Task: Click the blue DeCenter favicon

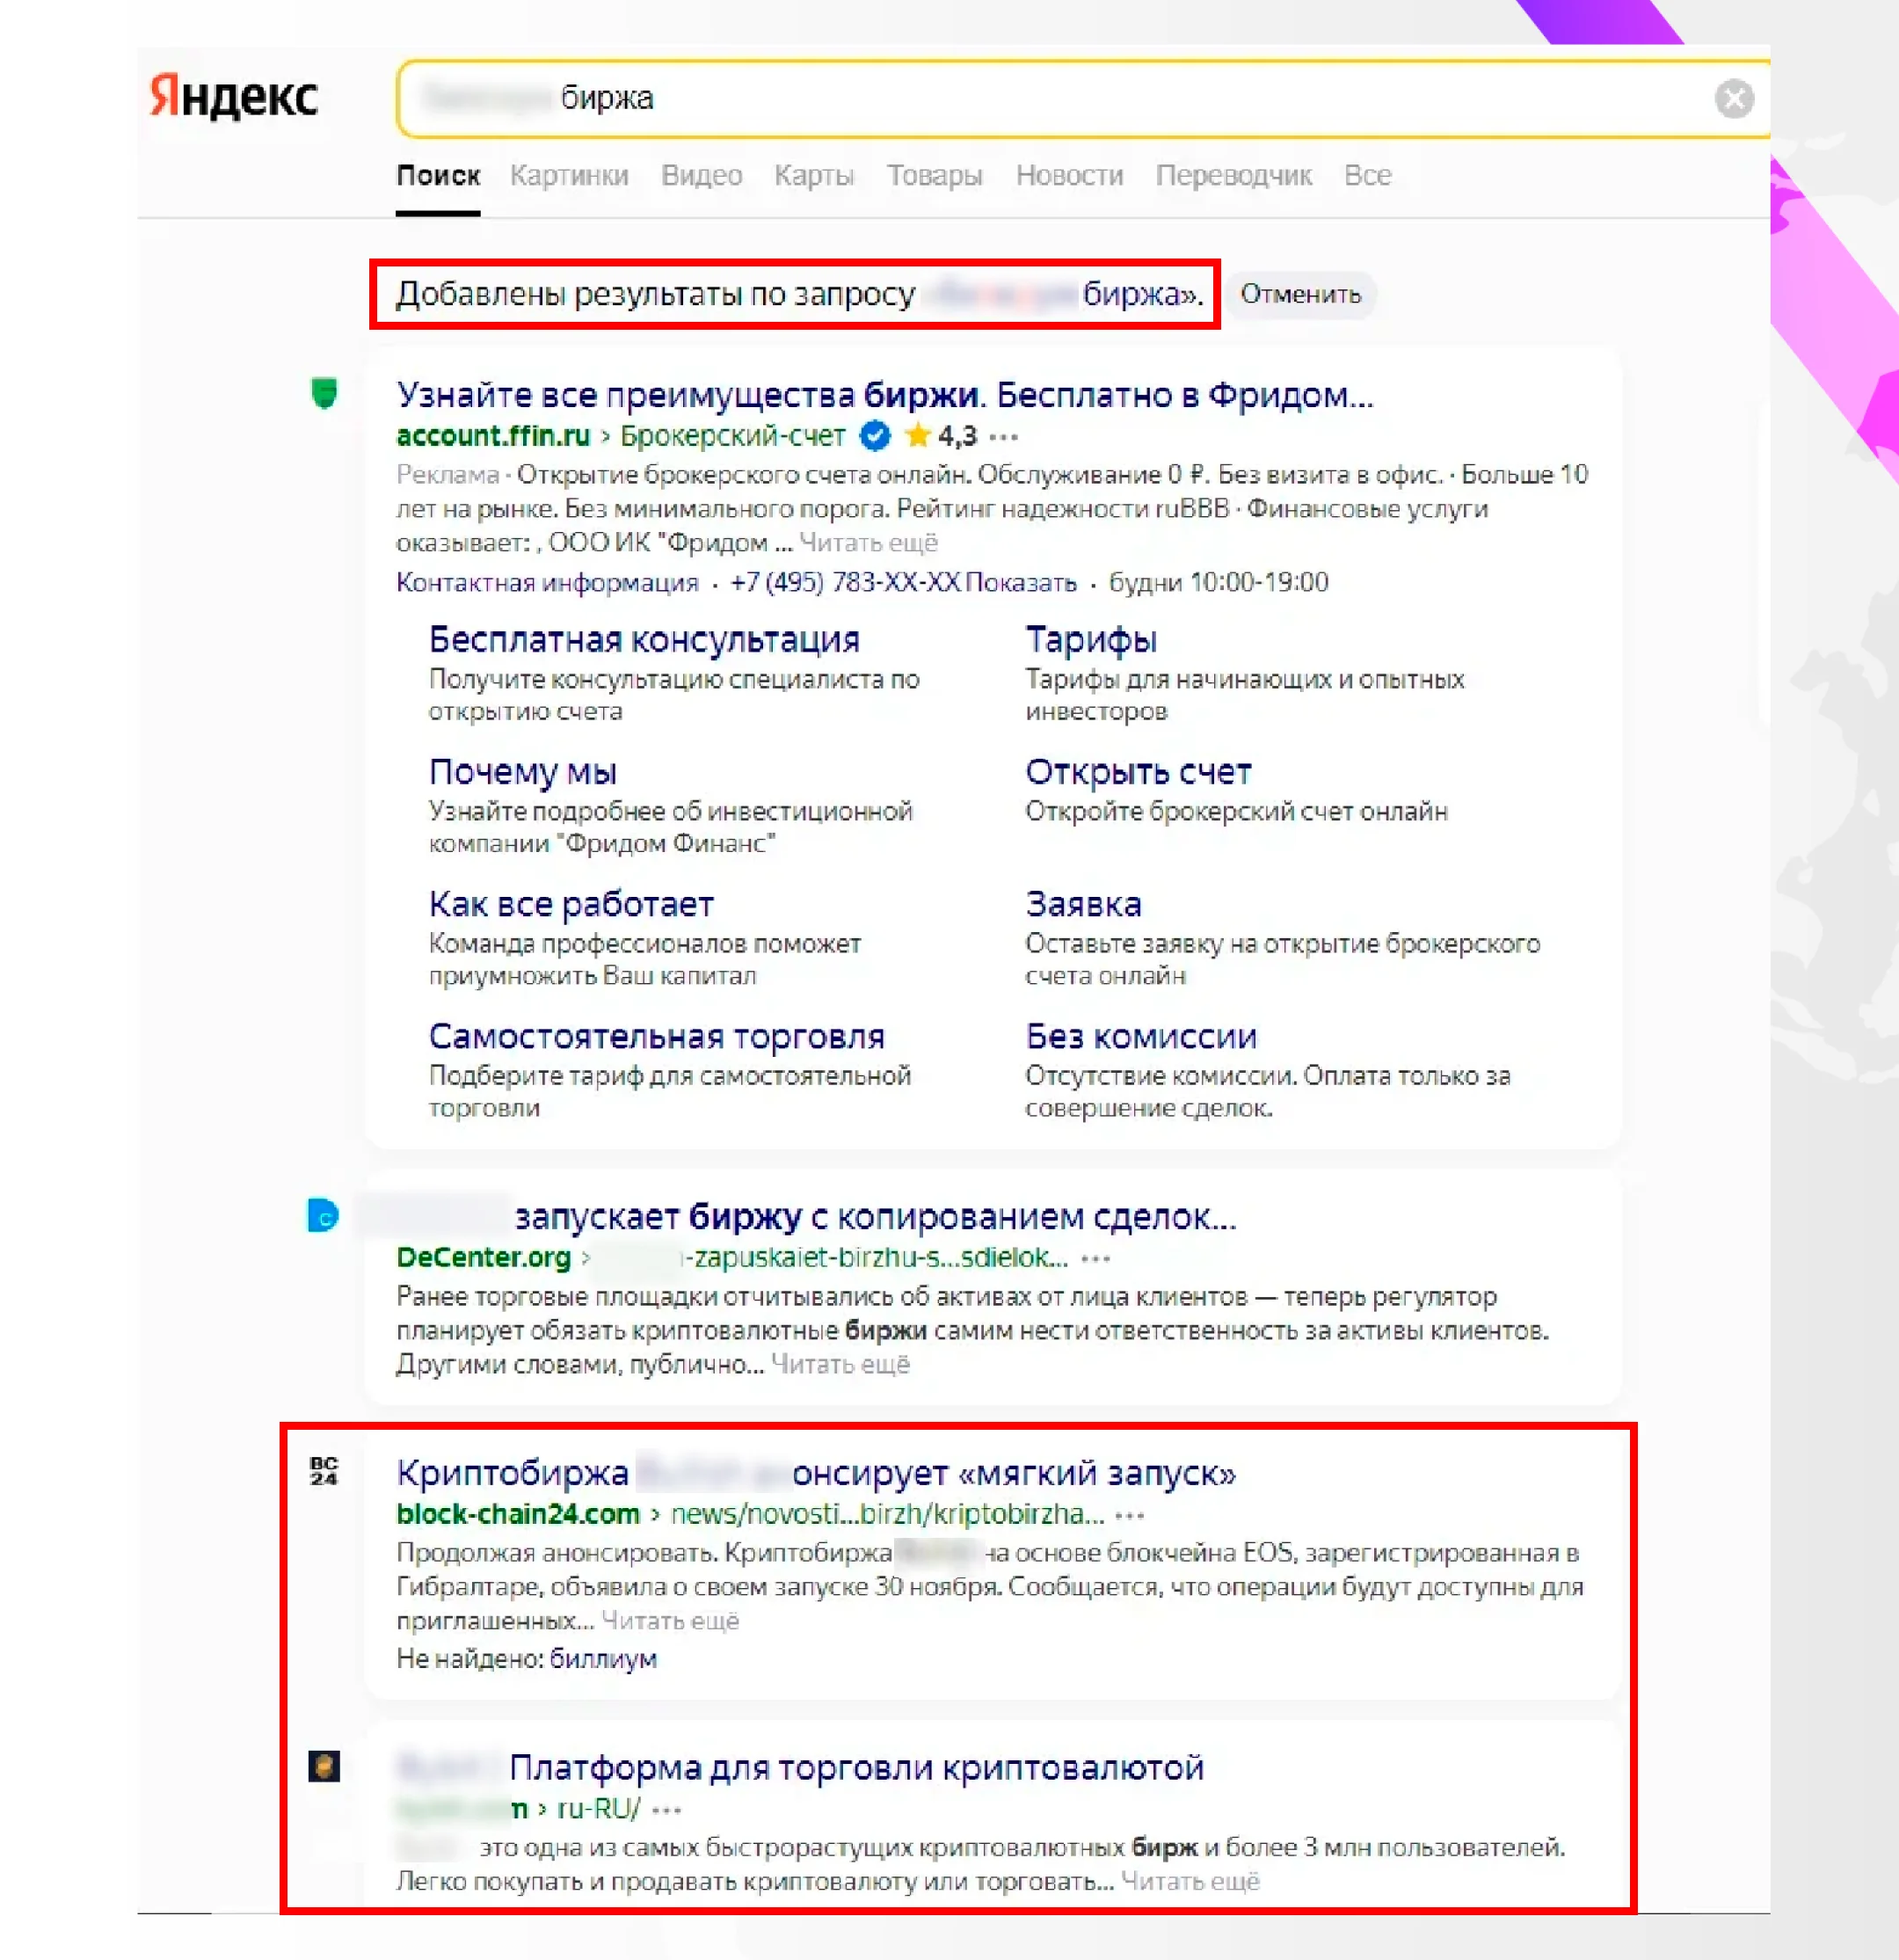Action: tap(323, 1216)
